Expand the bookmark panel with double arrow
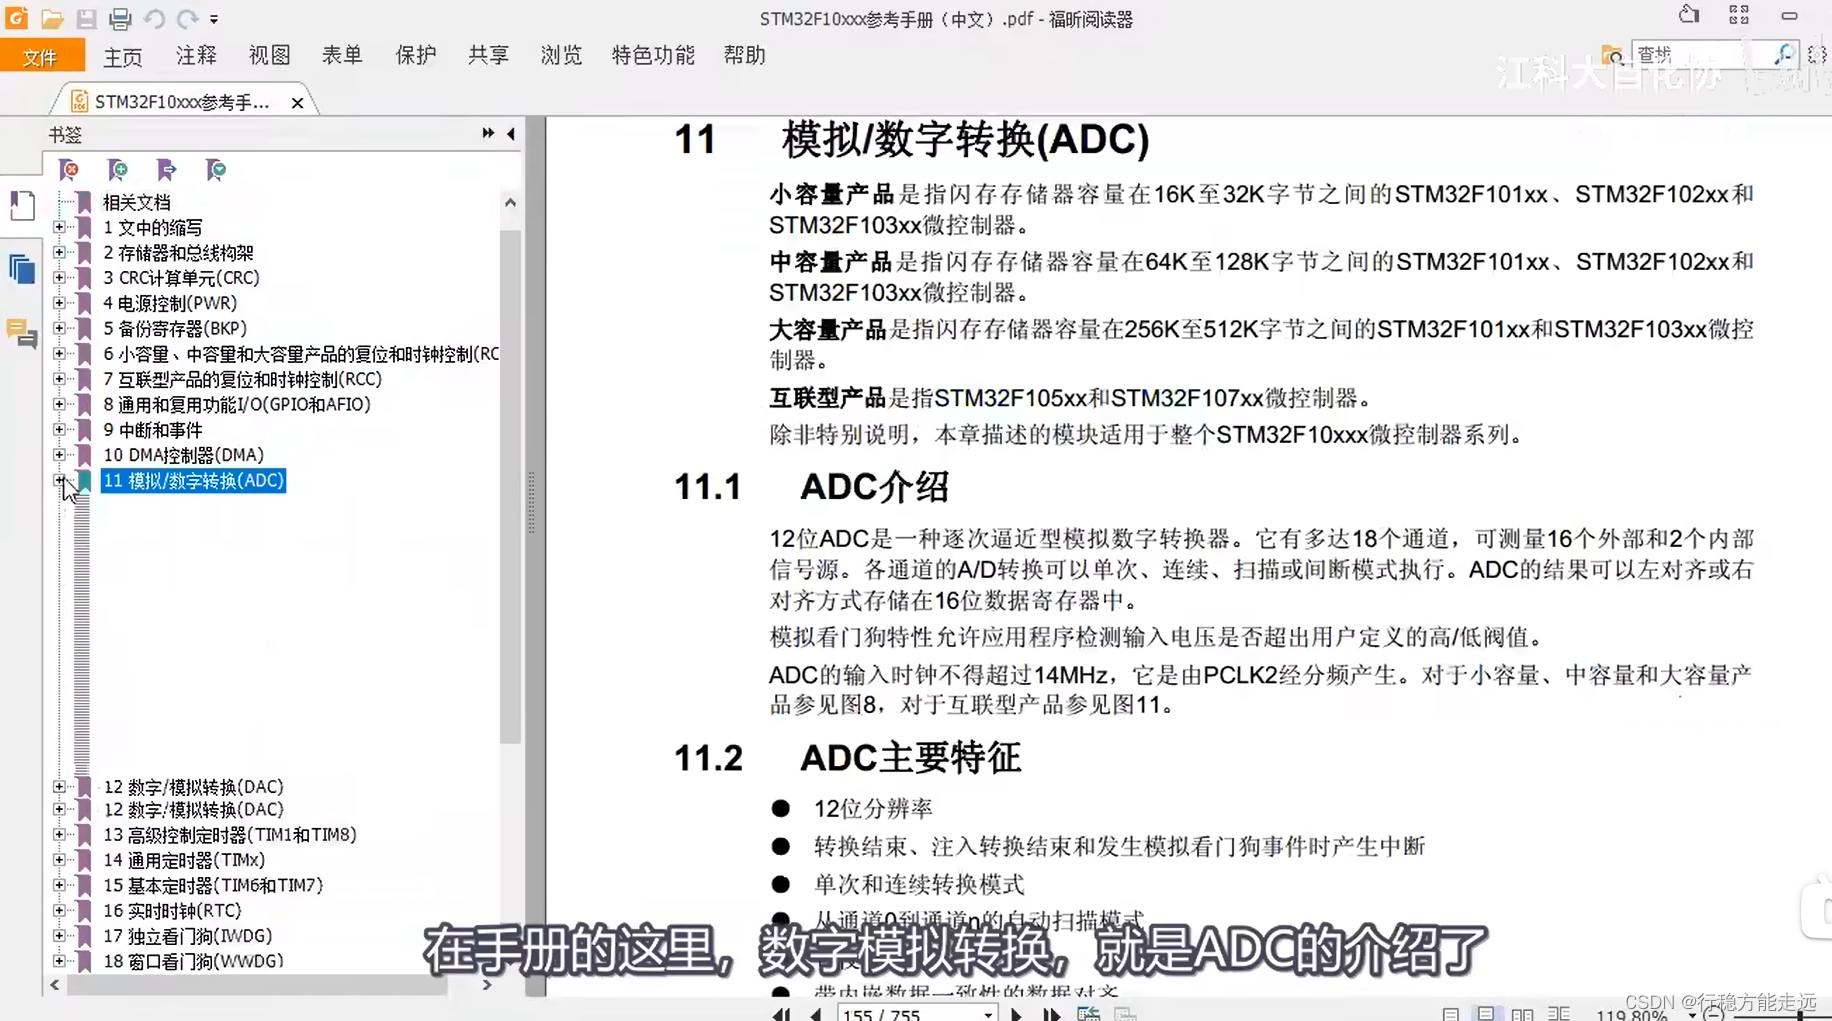Image resolution: width=1832 pixels, height=1021 pixels. tap(488, 133)
